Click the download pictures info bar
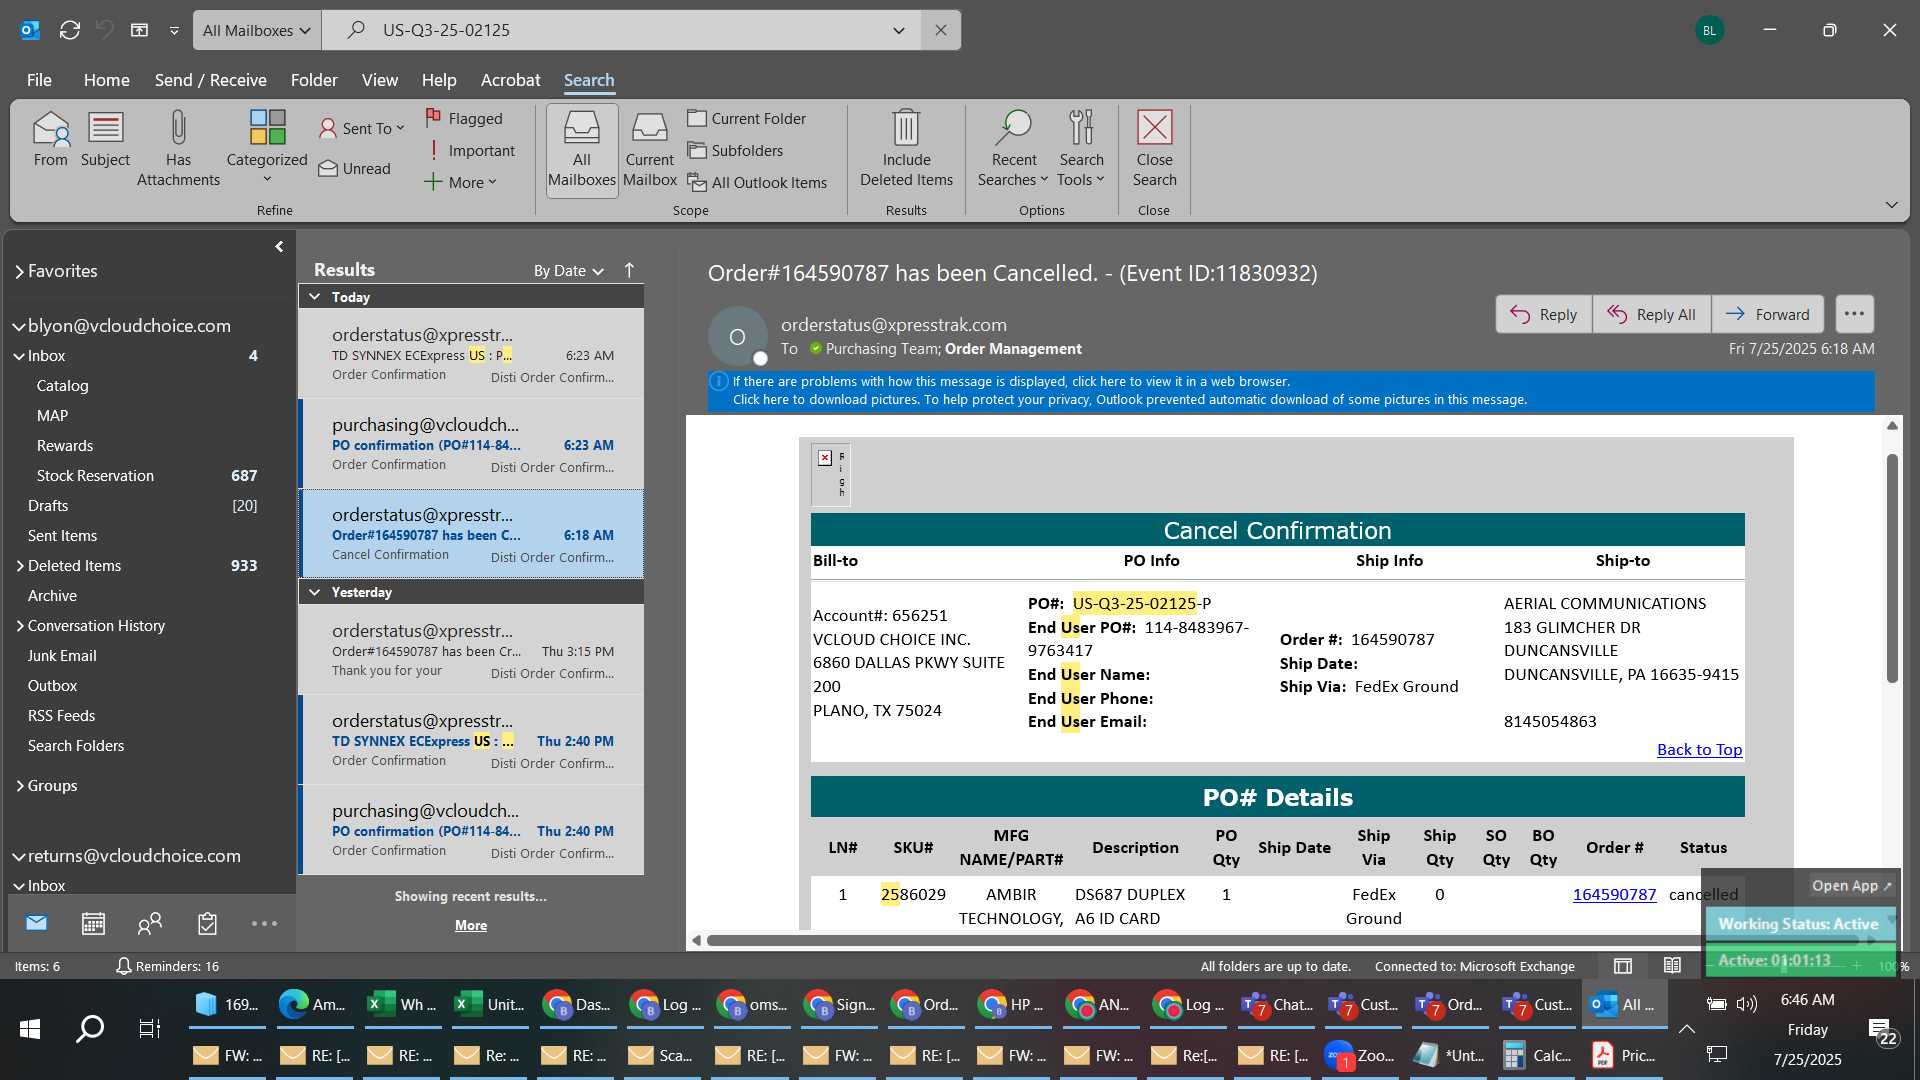 coord(1129,399)
